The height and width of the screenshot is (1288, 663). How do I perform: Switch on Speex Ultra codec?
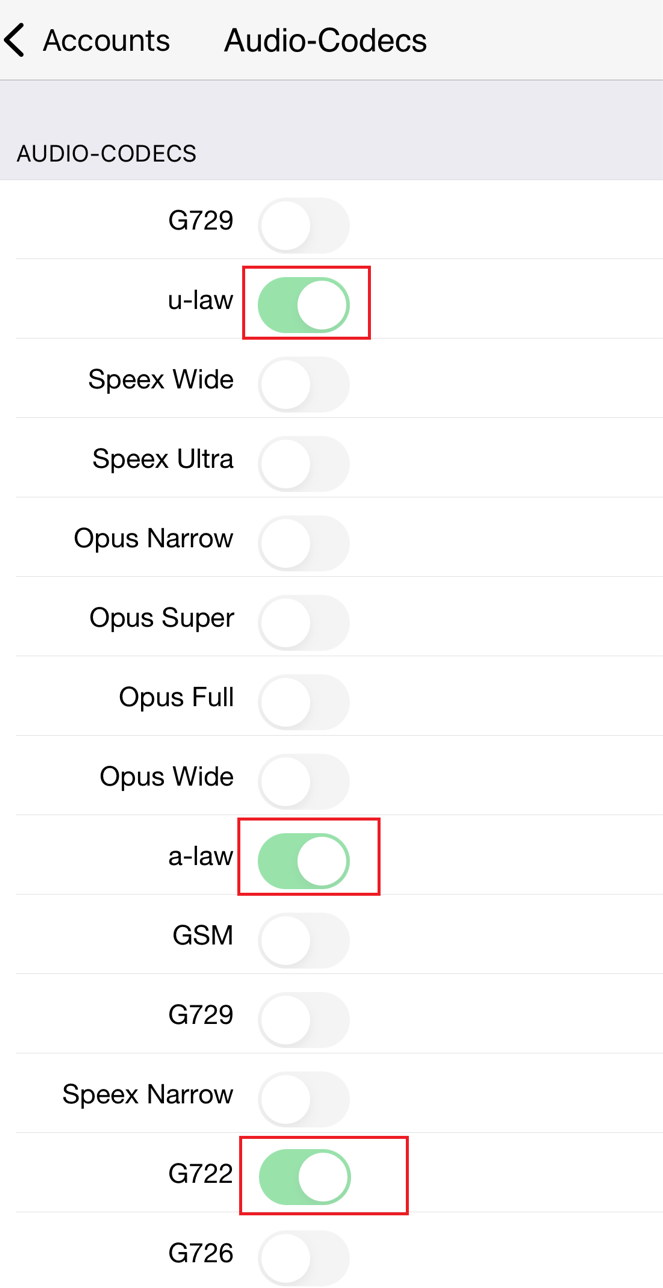pos(304,464)
